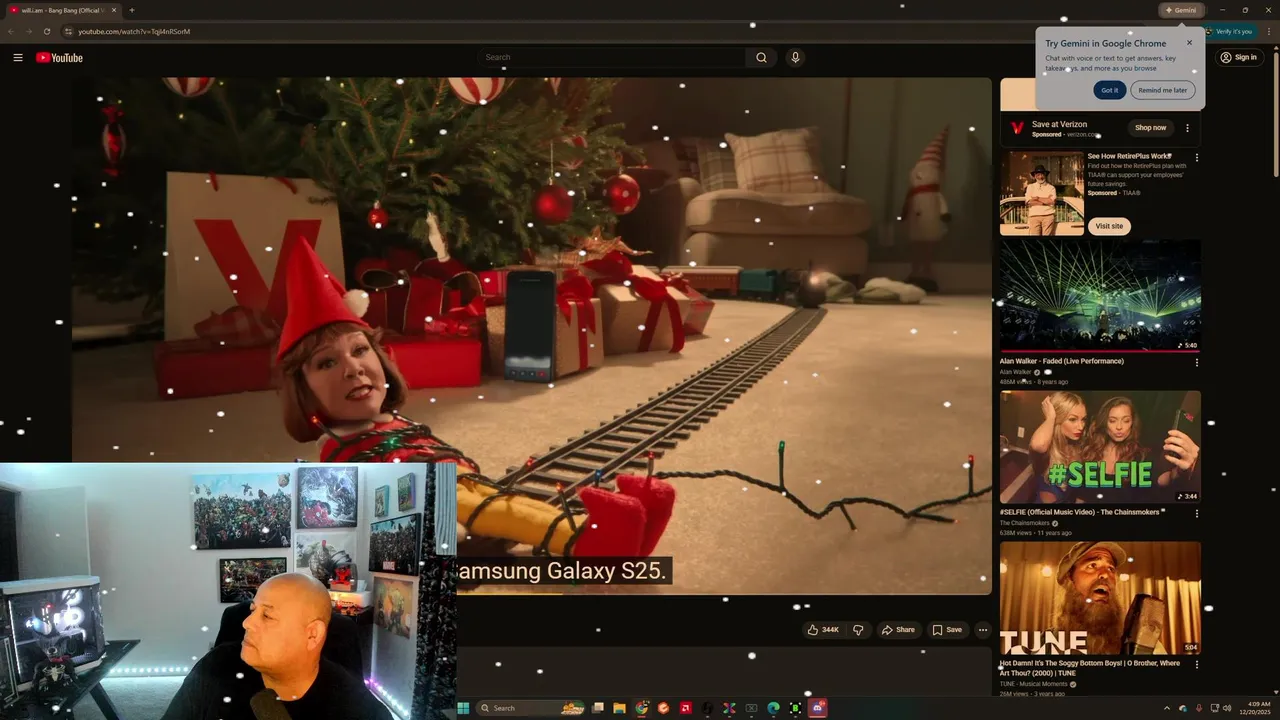This screenshot has width=1280, height=720.
Task: Click the Verify it's you chip
Action: pyautogui.click(x=1229, y=31)
